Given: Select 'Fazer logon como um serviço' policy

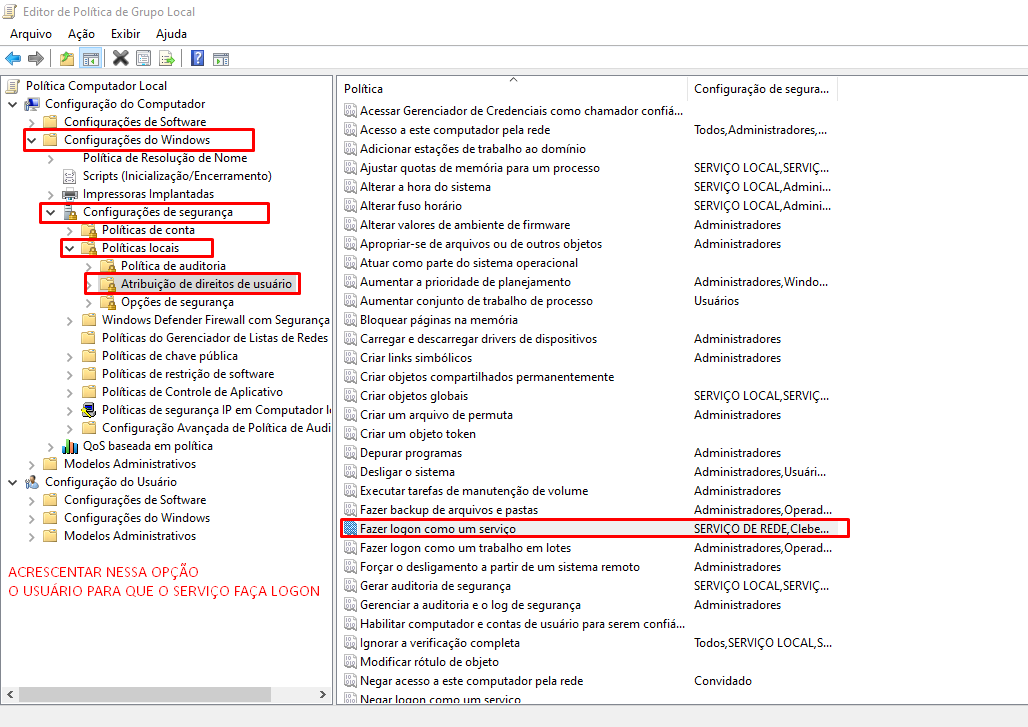Looking at the screenshot, I should [x=438, y=528].
